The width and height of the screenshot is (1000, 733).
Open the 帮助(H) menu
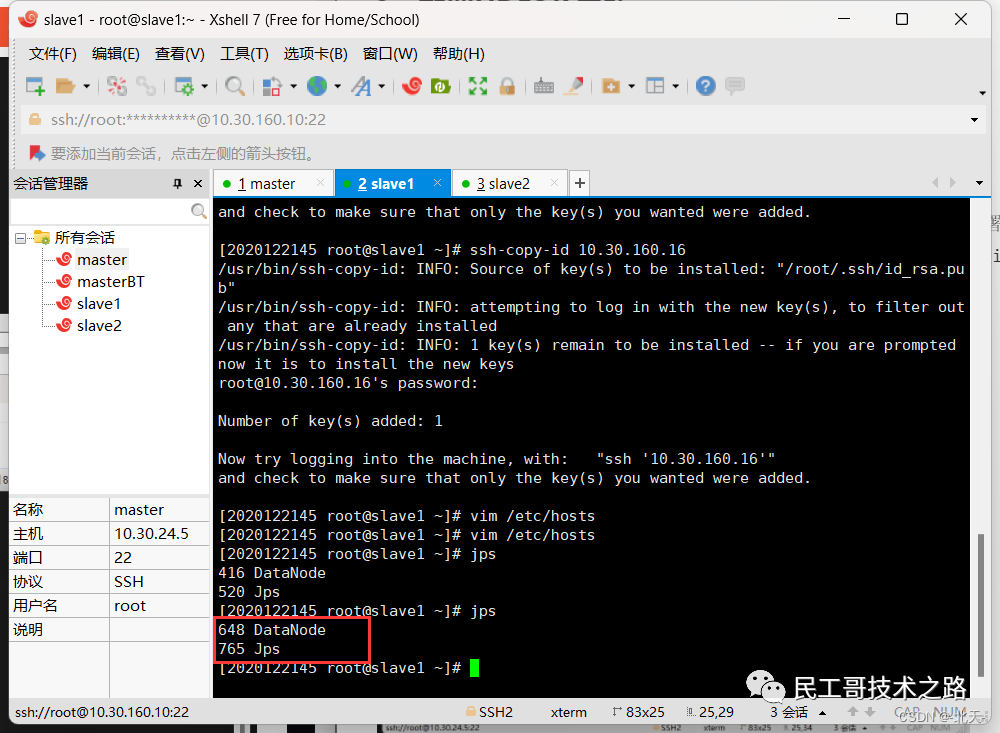tap(459, 54)
